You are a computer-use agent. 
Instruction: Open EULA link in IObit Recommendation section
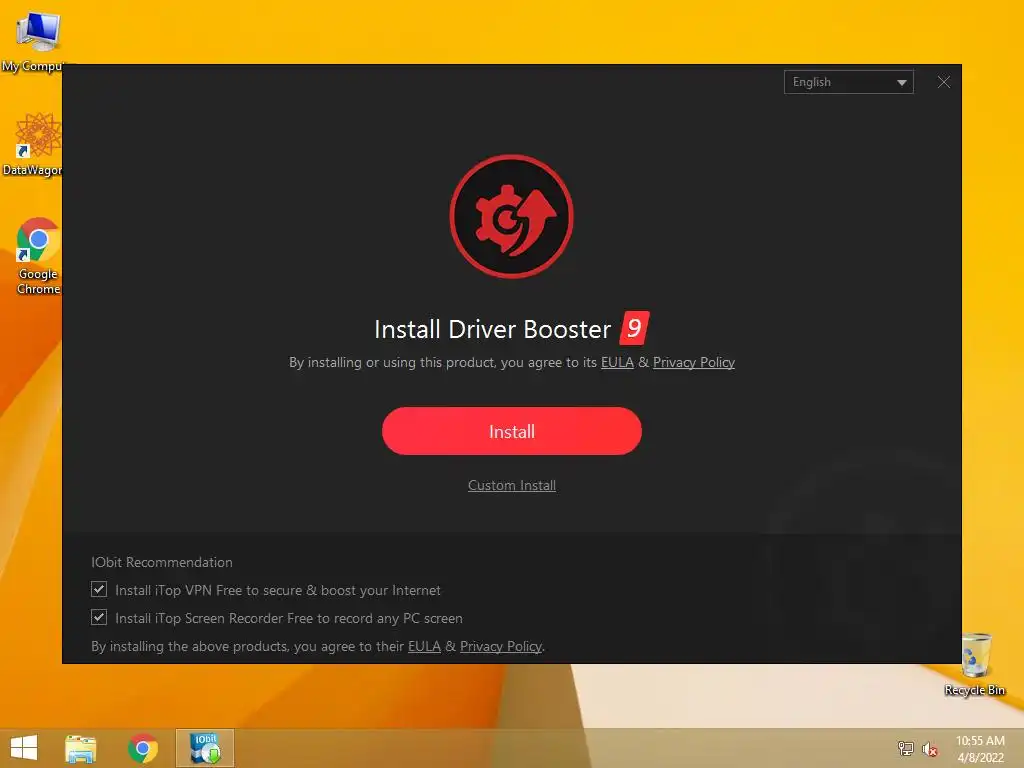[424, 647]
